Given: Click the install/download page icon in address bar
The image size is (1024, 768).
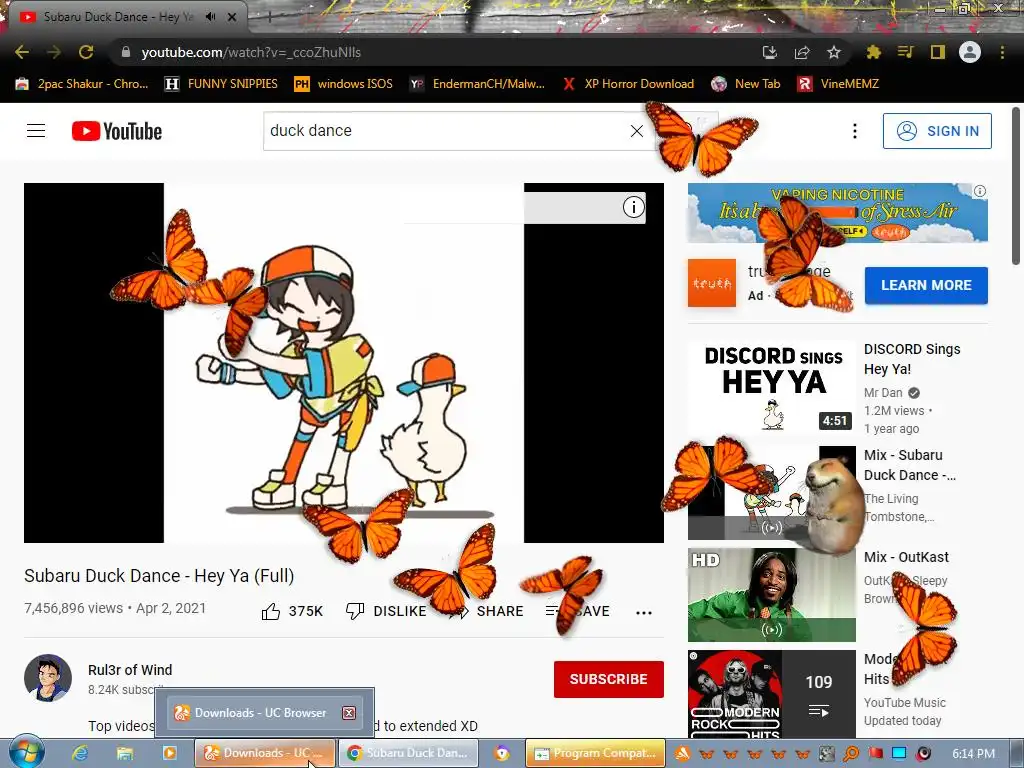Looking at the screenshot, I should [x=770, y=52].
